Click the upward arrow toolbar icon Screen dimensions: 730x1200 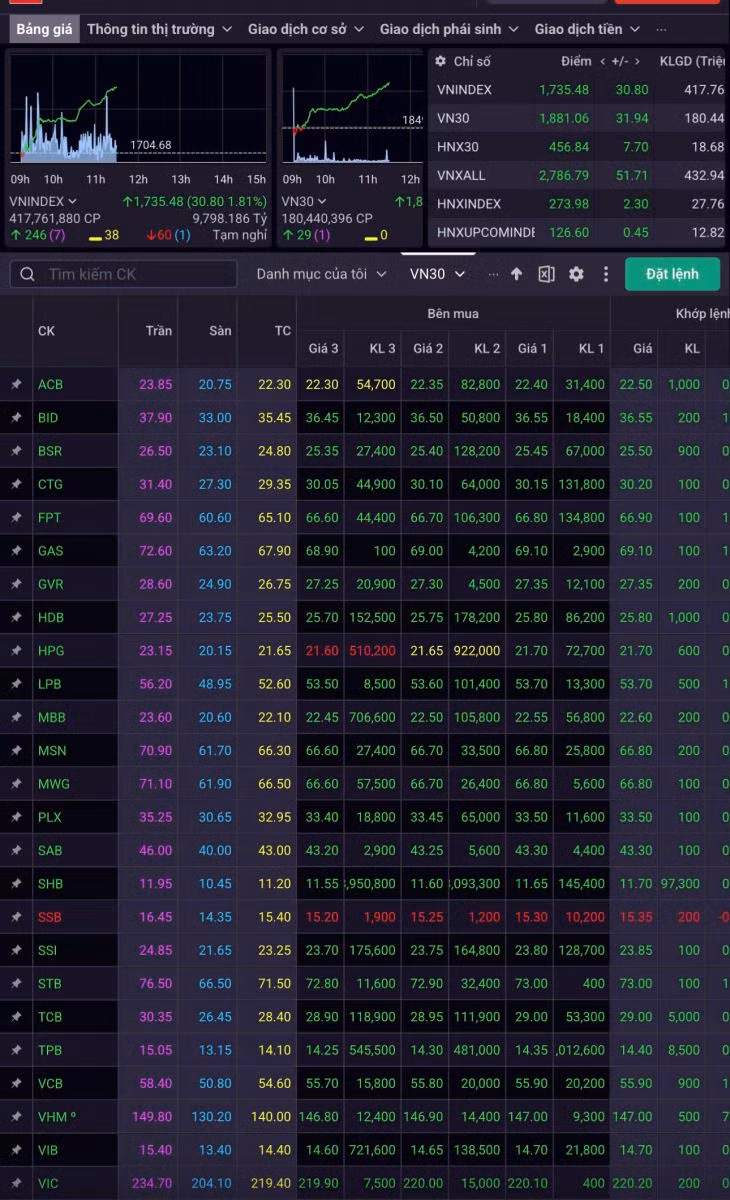click(516, 274)
